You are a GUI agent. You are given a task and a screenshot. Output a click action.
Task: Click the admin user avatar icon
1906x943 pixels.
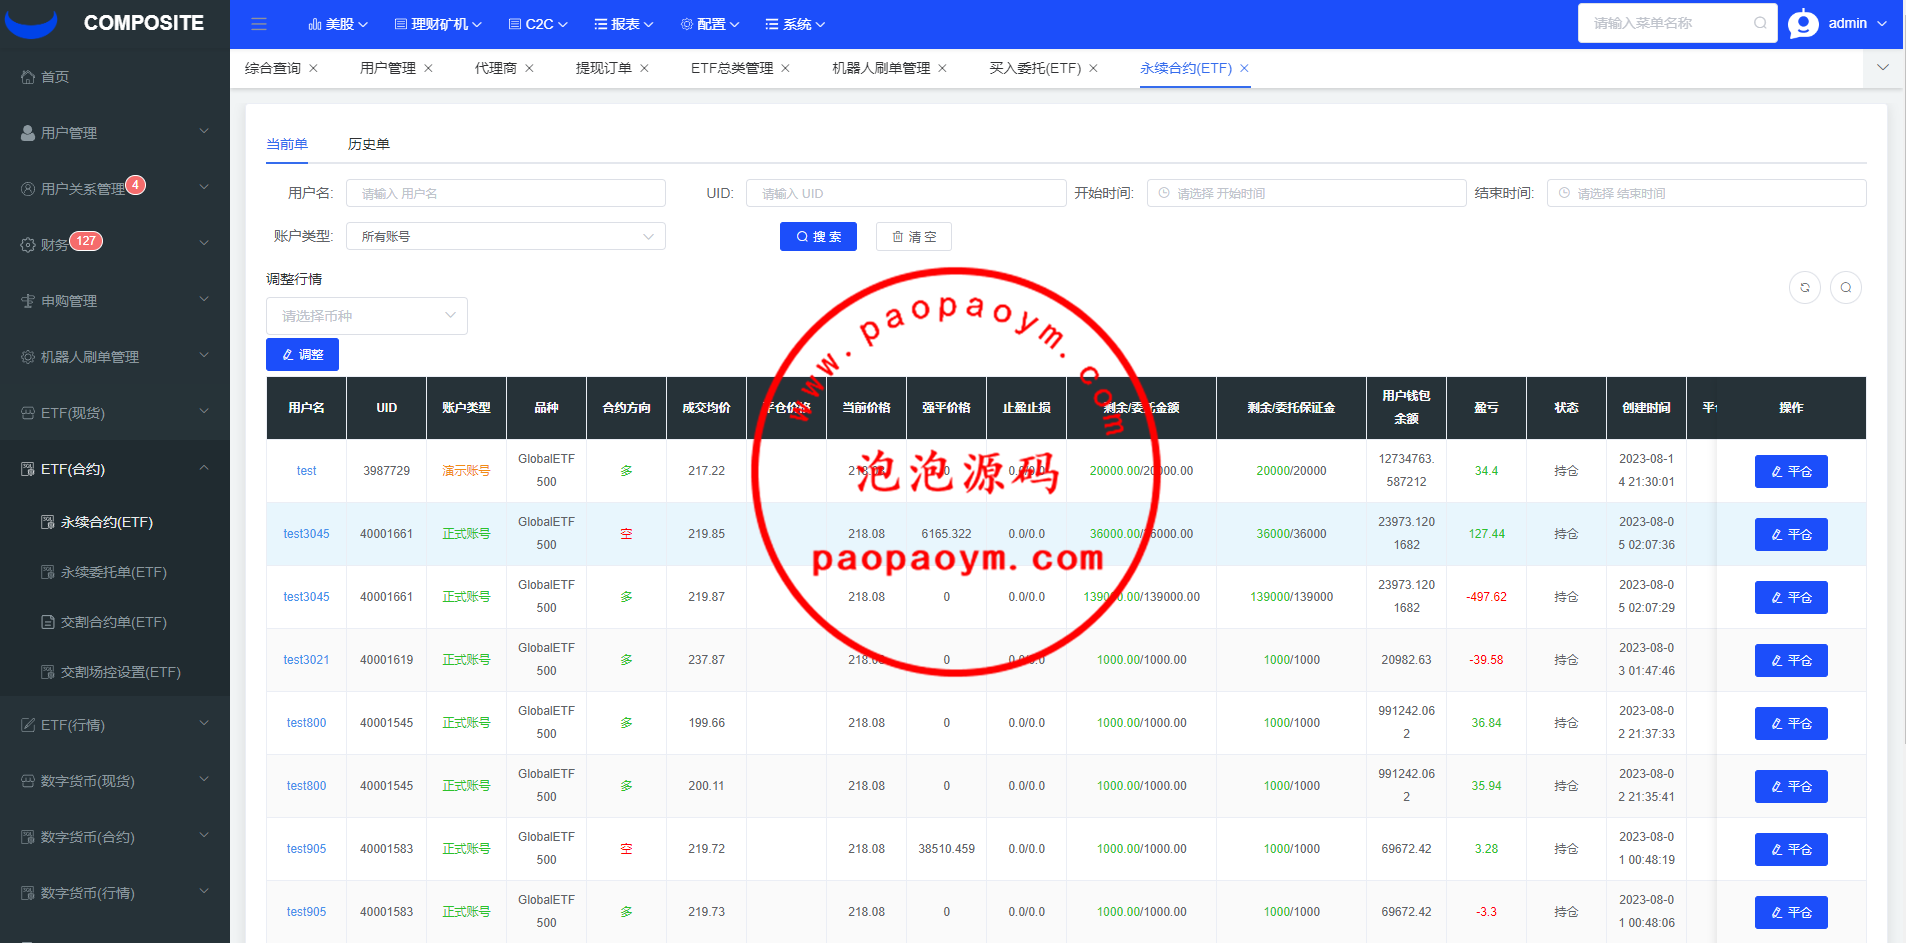1803,23
